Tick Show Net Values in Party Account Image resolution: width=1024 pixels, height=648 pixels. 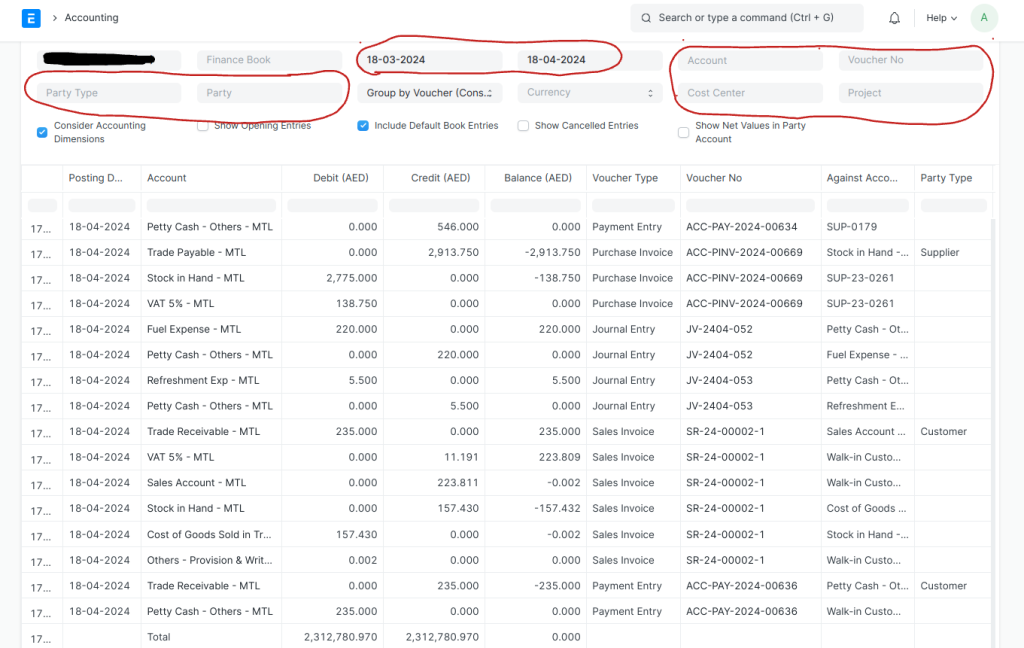[x=684, y=132]
